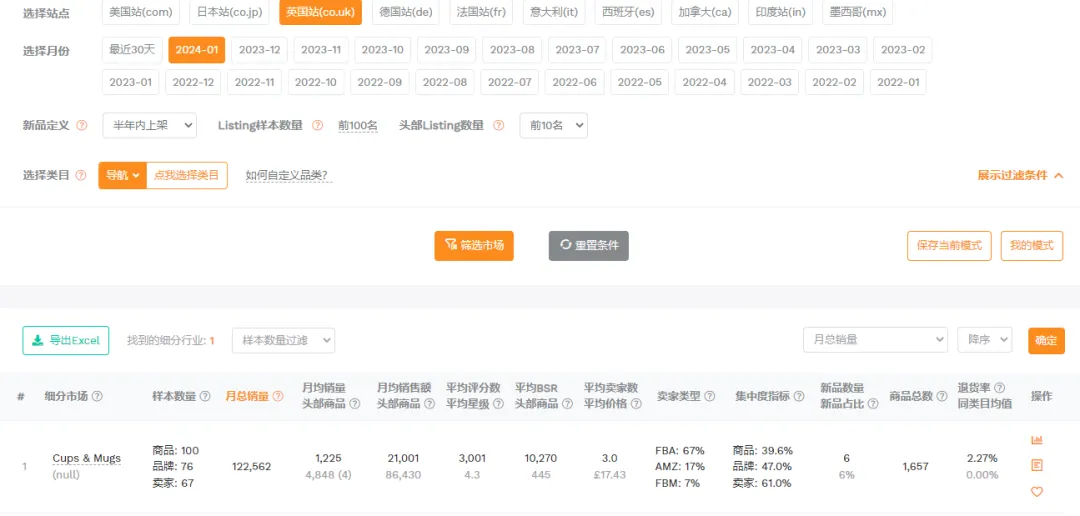Open the 降序 sort order dropdown
1080x516 pixels.
click(985, 340)
